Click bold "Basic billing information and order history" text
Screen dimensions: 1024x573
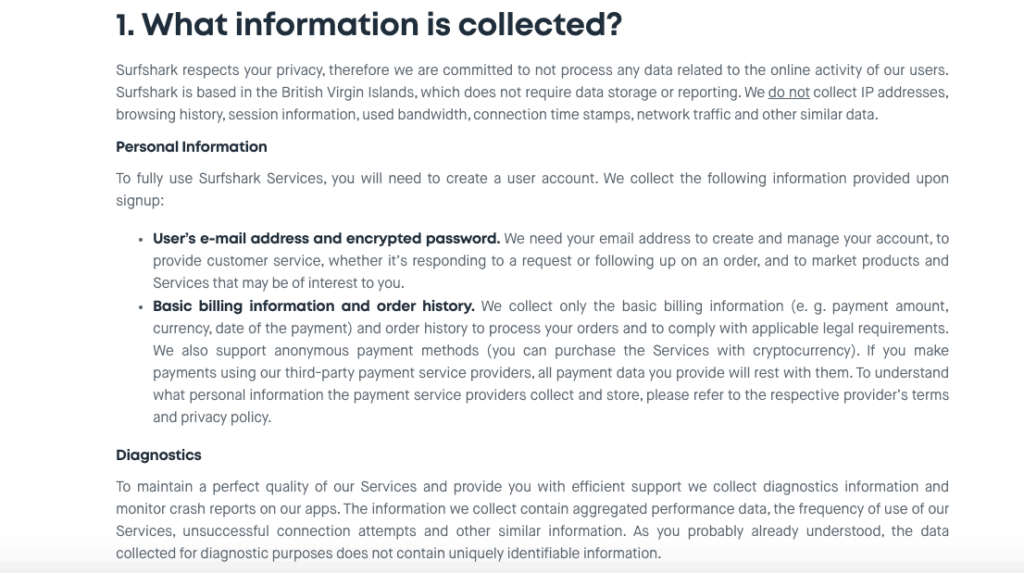tap(313, 306)
